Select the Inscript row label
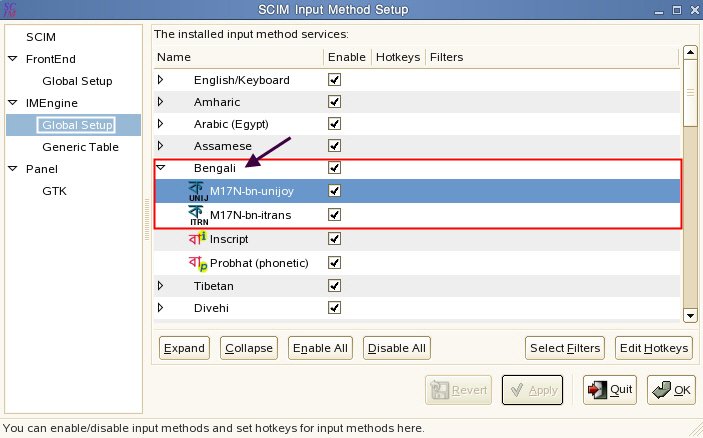This screenshot has width=703, height=438. [229, 239]
